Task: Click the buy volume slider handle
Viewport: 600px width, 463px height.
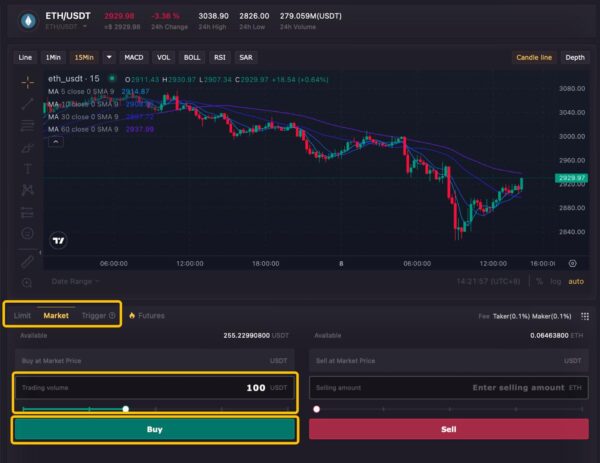Action: (126, 409)
